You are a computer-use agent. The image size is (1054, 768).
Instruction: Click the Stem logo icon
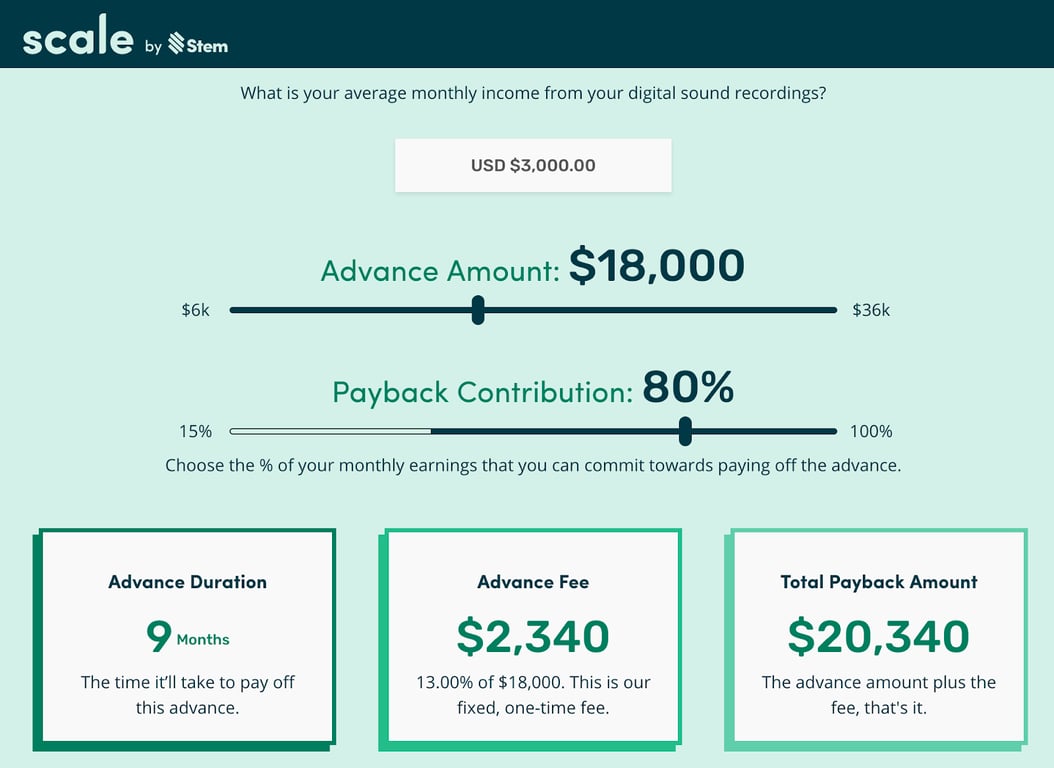[x=177, y=44]
